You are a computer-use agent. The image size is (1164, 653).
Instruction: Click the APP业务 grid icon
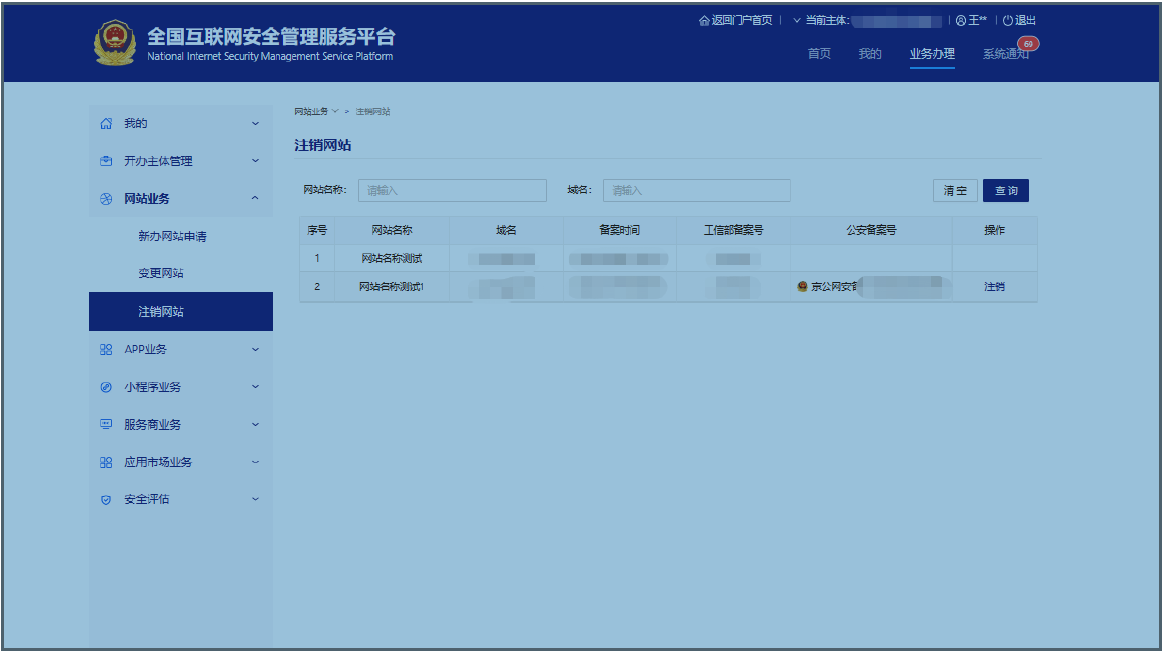tap(106, 350)
